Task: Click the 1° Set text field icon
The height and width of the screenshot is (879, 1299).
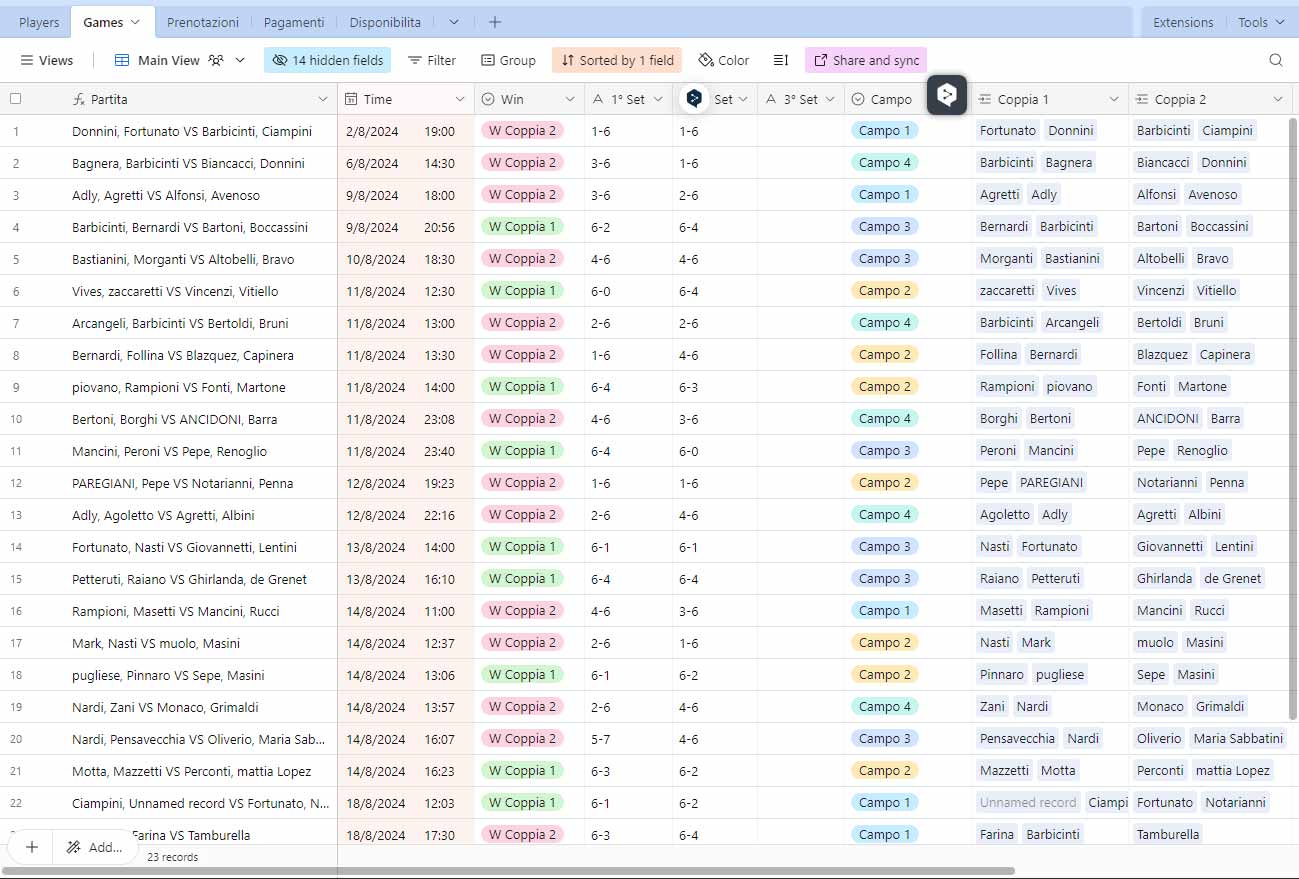Action: [598, 99]
